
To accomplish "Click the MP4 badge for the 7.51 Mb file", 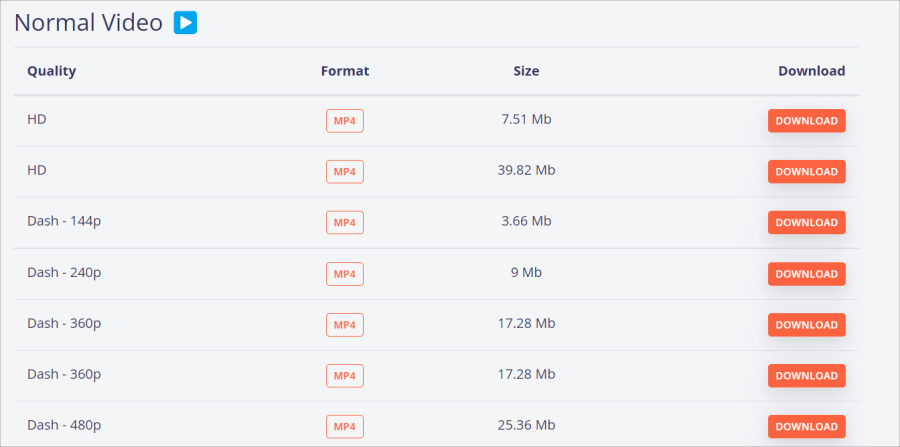I will click(345, 121).
